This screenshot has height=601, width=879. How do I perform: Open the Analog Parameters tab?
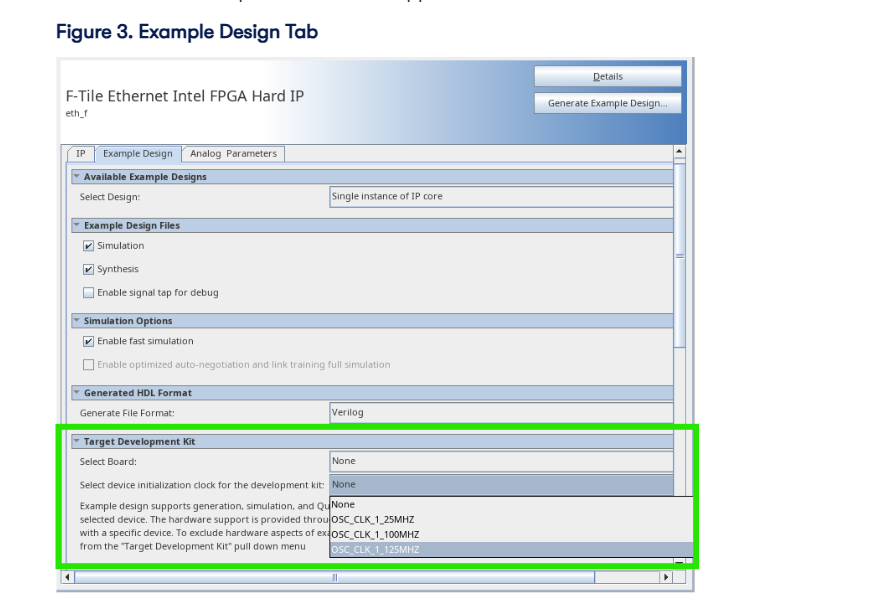coord(233,154)
